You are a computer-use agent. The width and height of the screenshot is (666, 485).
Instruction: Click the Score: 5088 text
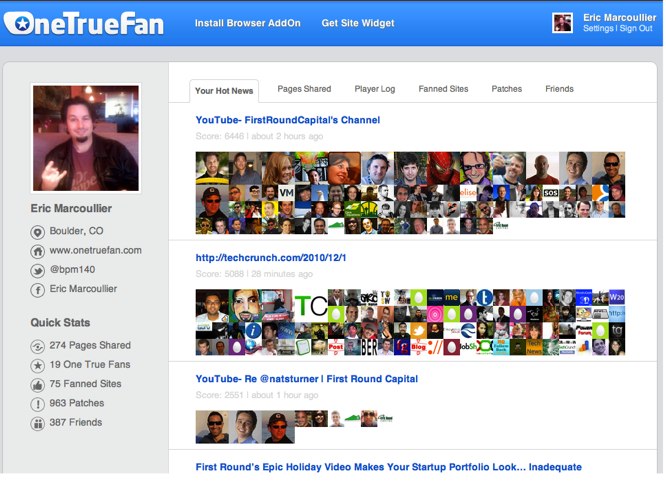pyautogui.click(x=220, y=274)
